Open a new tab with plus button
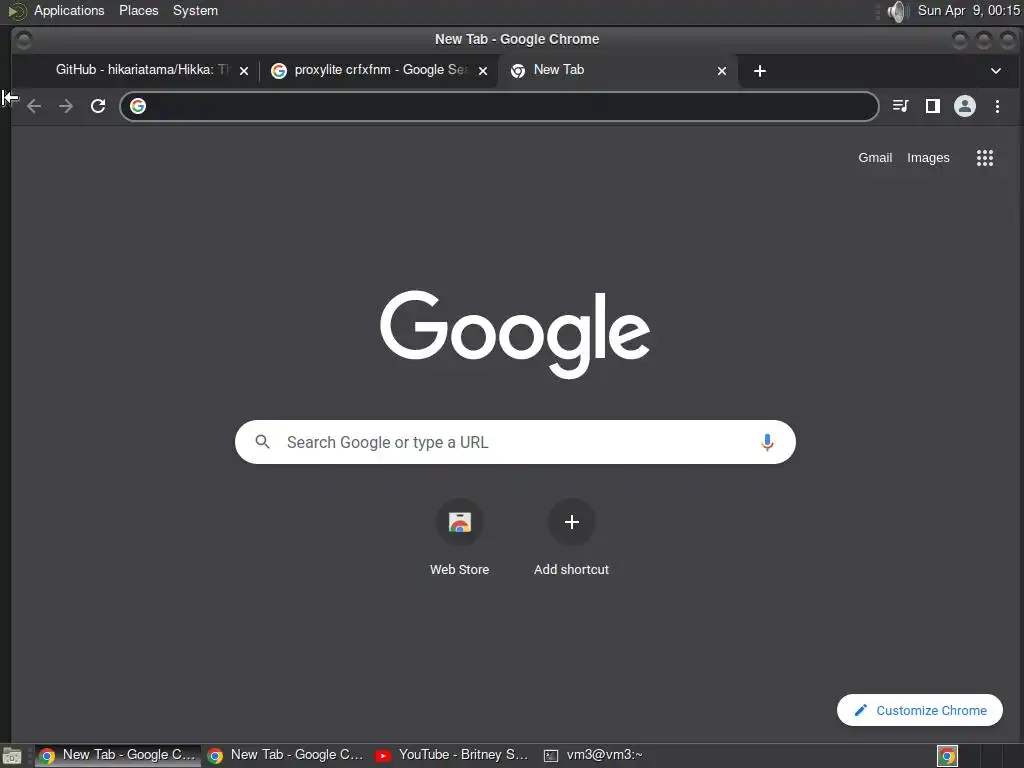This screenshot has width=1024, height=768. [x=760, y=71]
